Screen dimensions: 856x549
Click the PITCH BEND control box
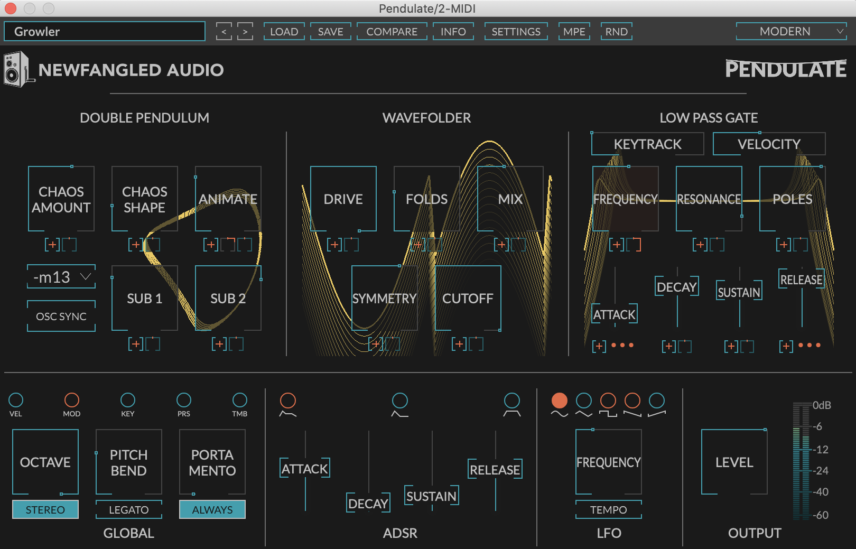pos(129,462)
